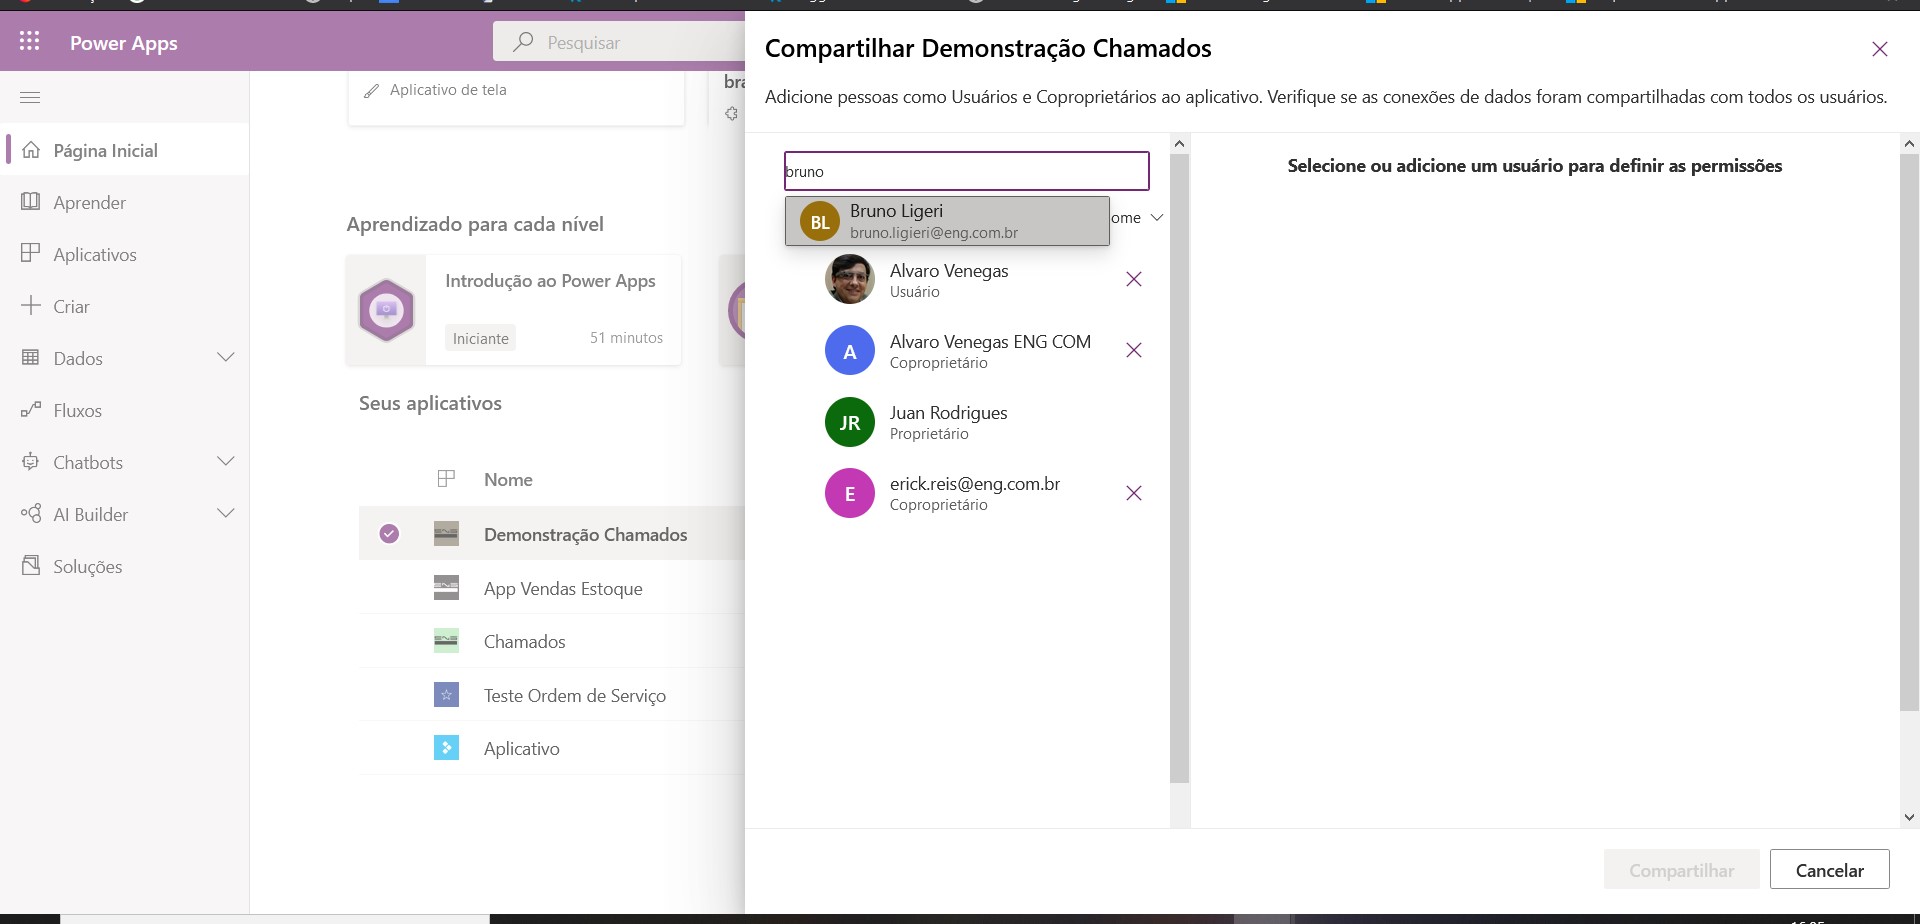
Task: Uncheck the Demonstração Chamados selection circle
Action: click(x=389, y=534)
